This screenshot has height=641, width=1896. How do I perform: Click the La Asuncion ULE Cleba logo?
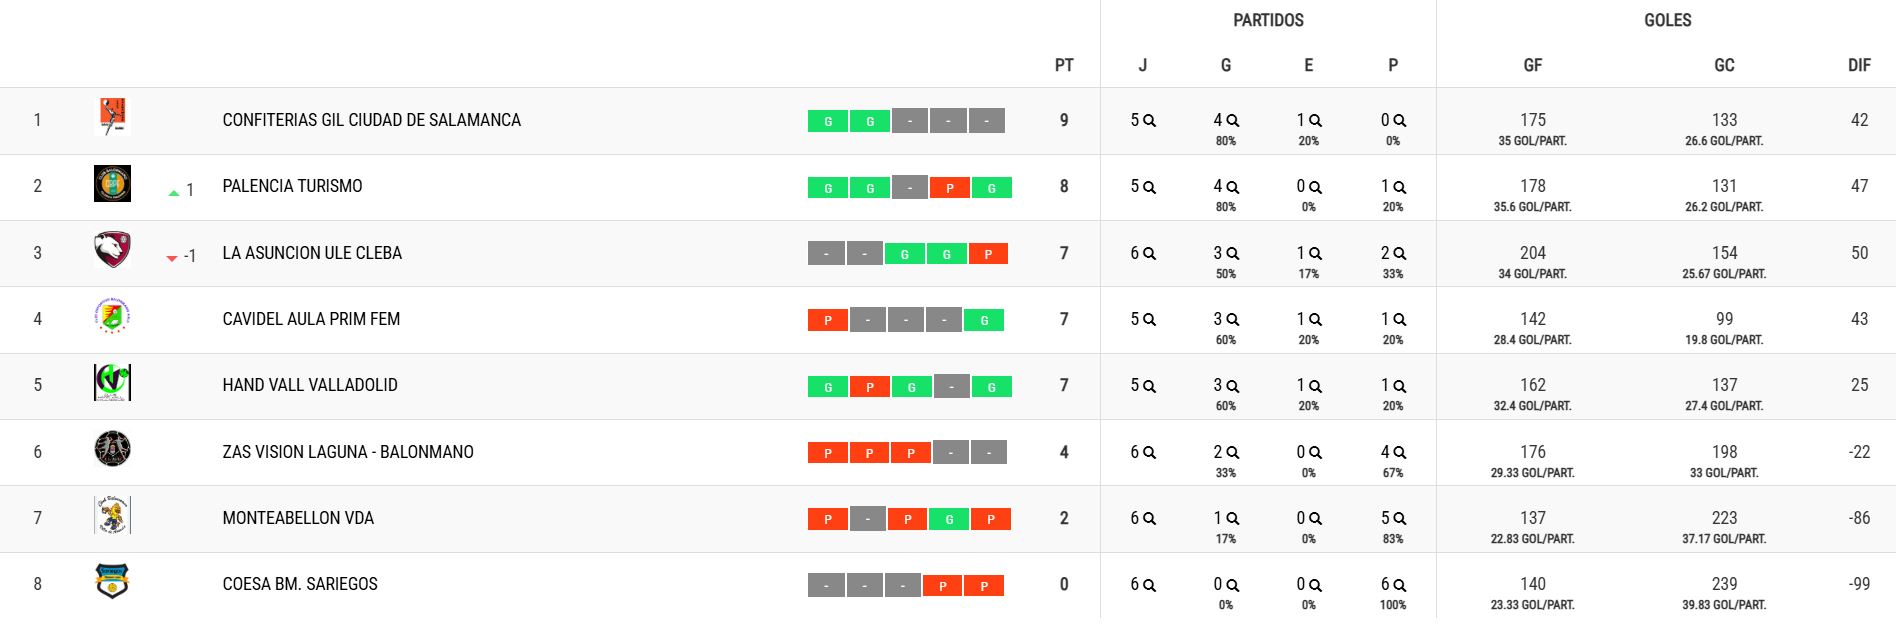tap(112, 250)
